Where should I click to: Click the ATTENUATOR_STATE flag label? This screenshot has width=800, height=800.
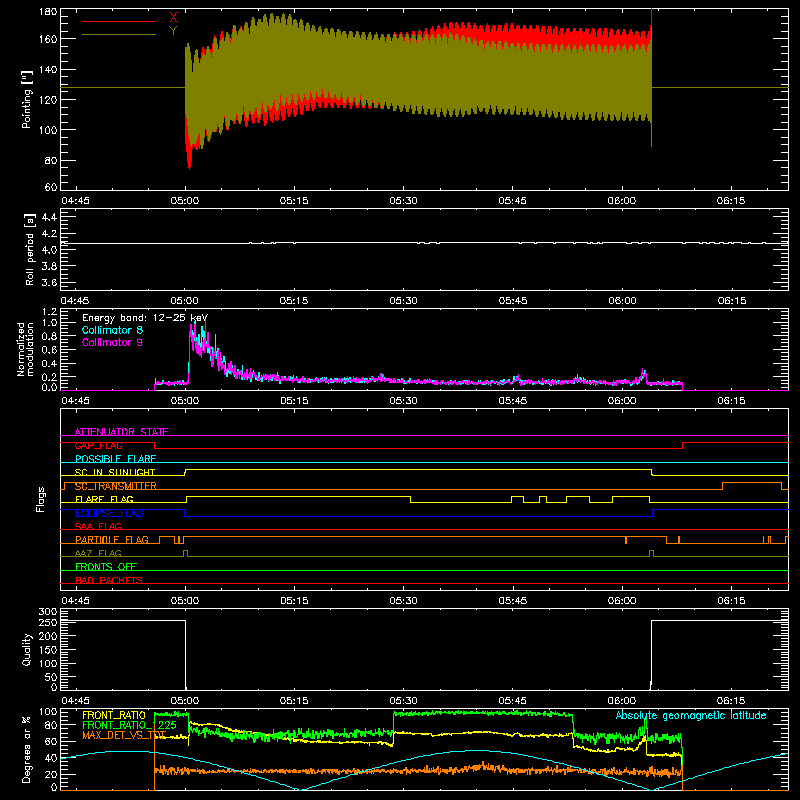tap(121, 432)
